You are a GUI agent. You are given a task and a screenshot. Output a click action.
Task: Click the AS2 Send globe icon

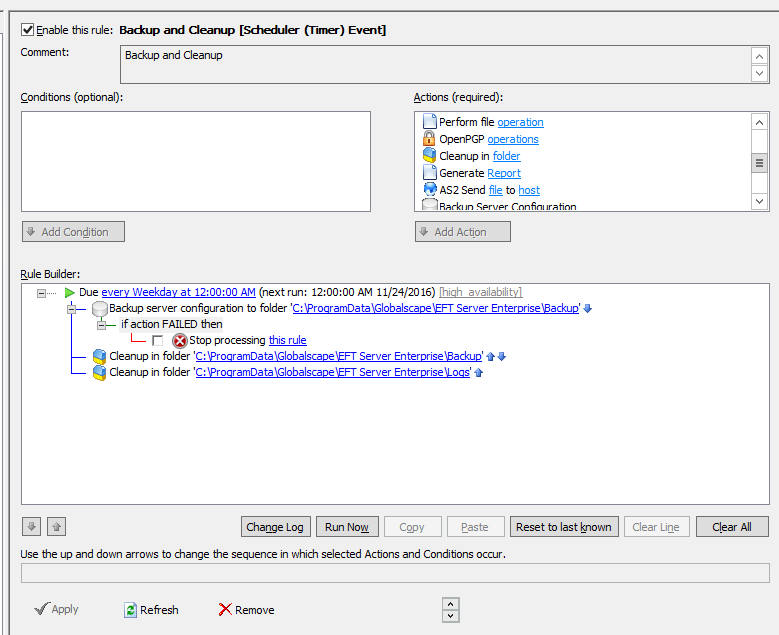(x=429, y=190)
